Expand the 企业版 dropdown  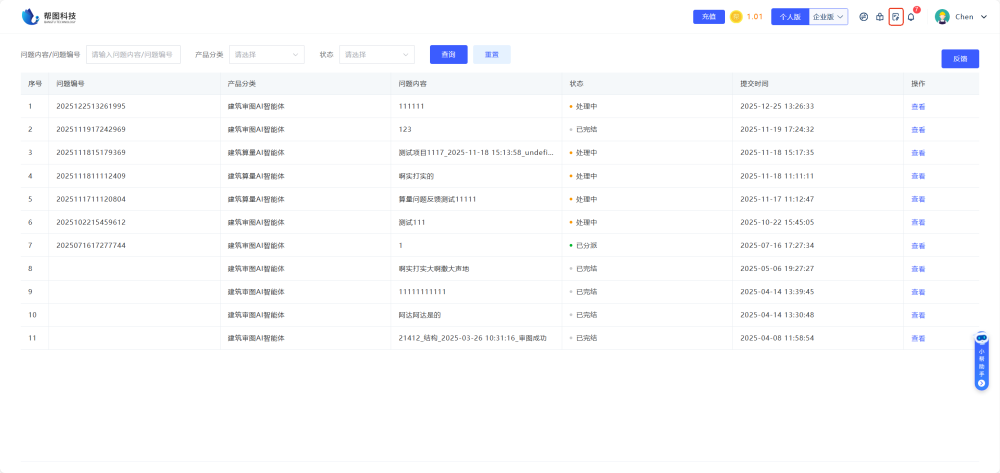pos(828,17)
